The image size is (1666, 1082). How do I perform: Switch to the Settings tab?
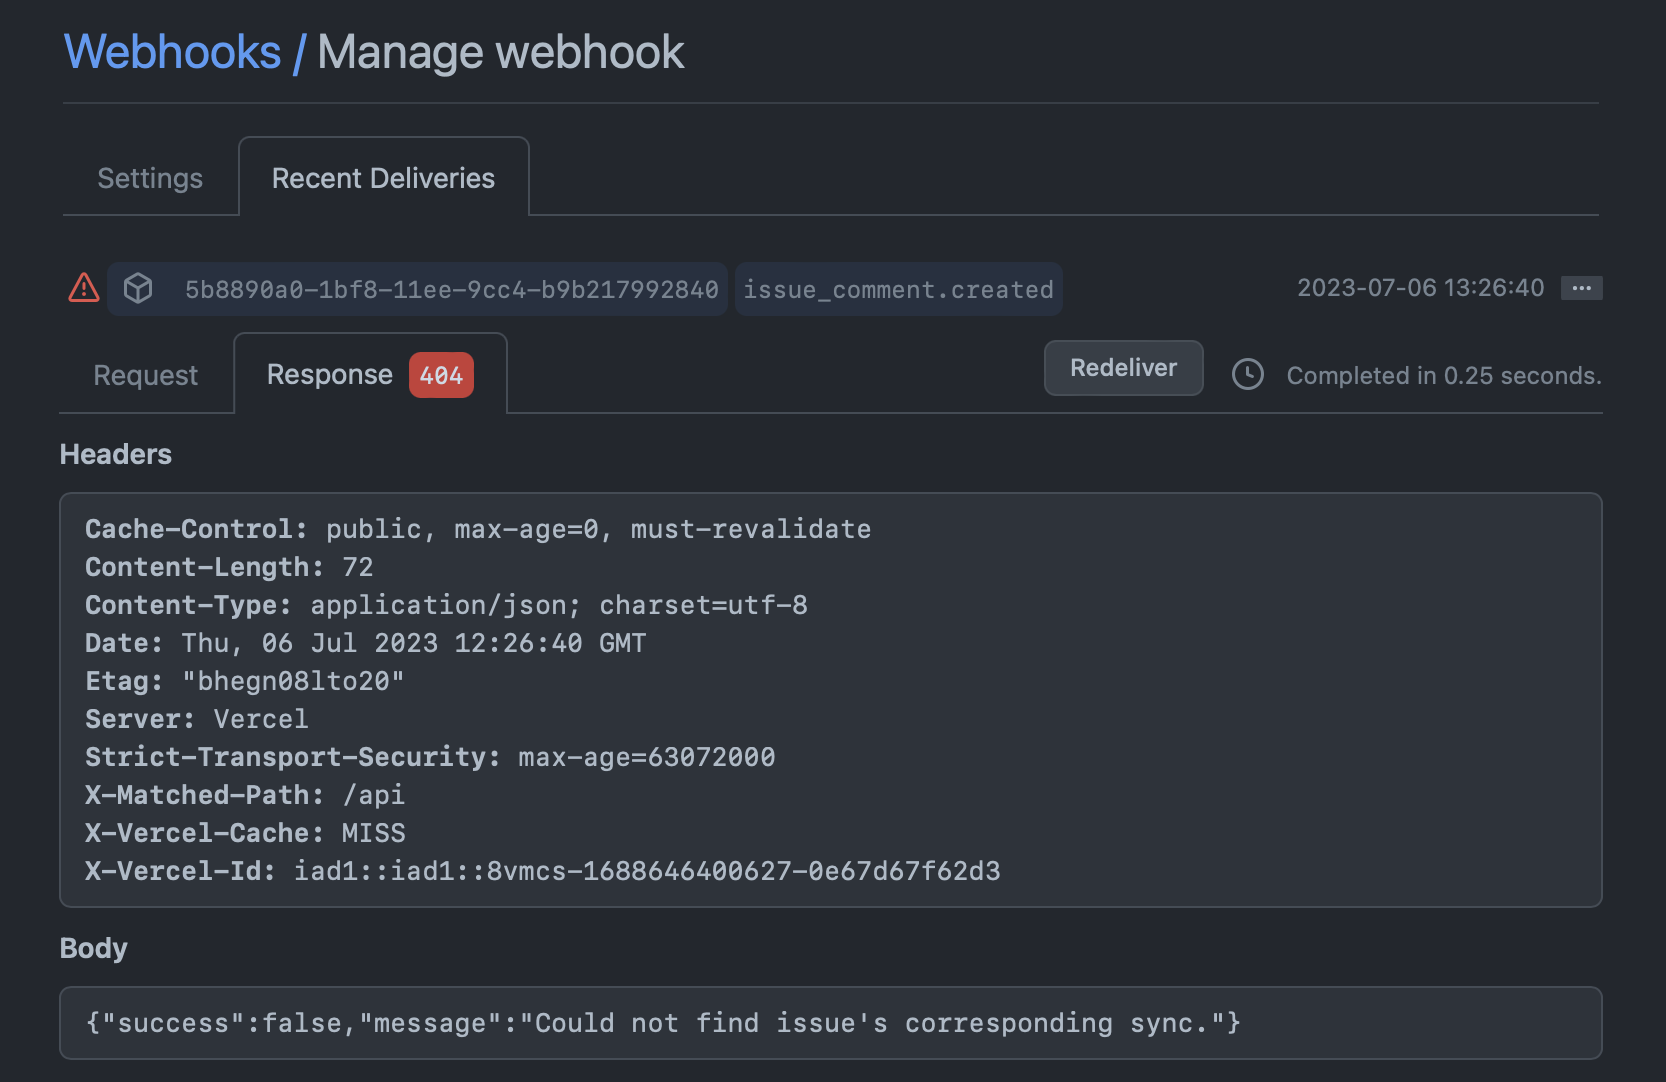tap(149, 177)
